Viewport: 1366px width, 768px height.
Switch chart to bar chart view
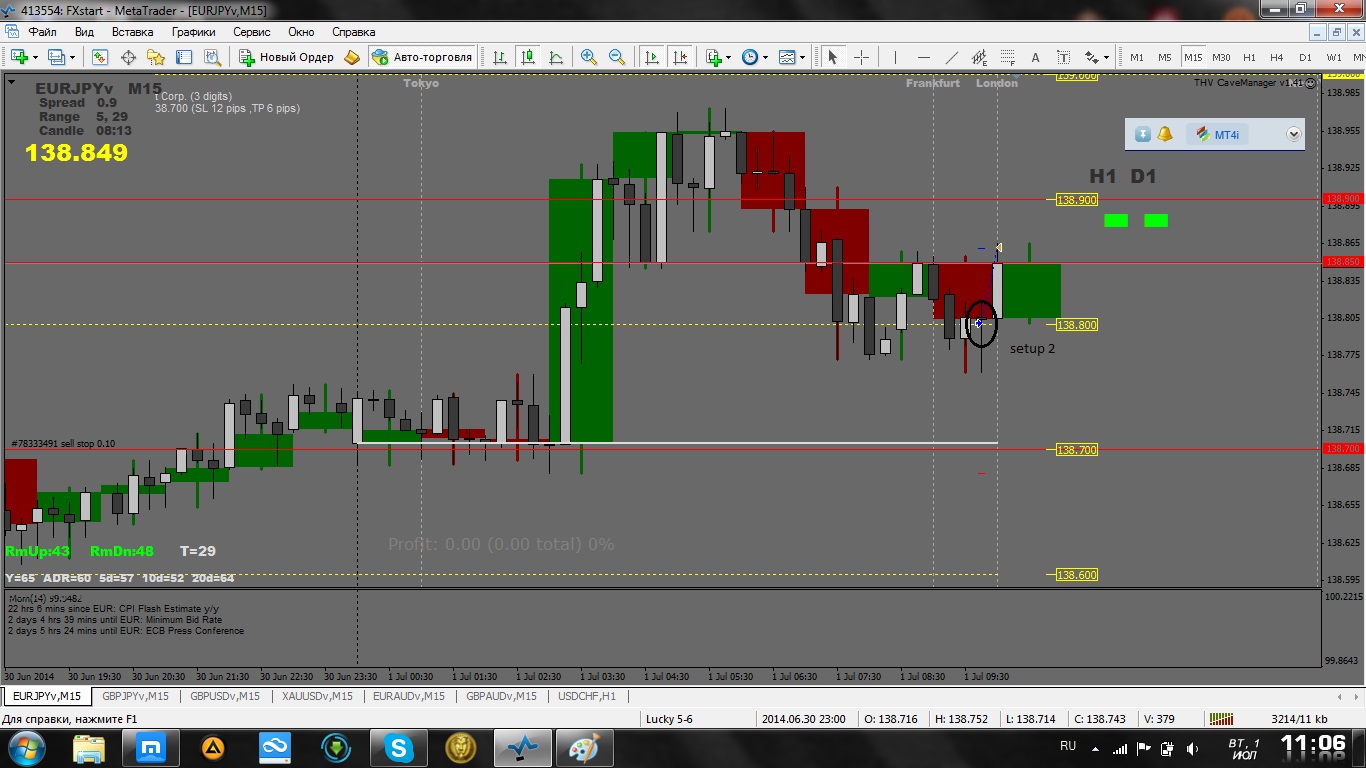coord(500,57)
